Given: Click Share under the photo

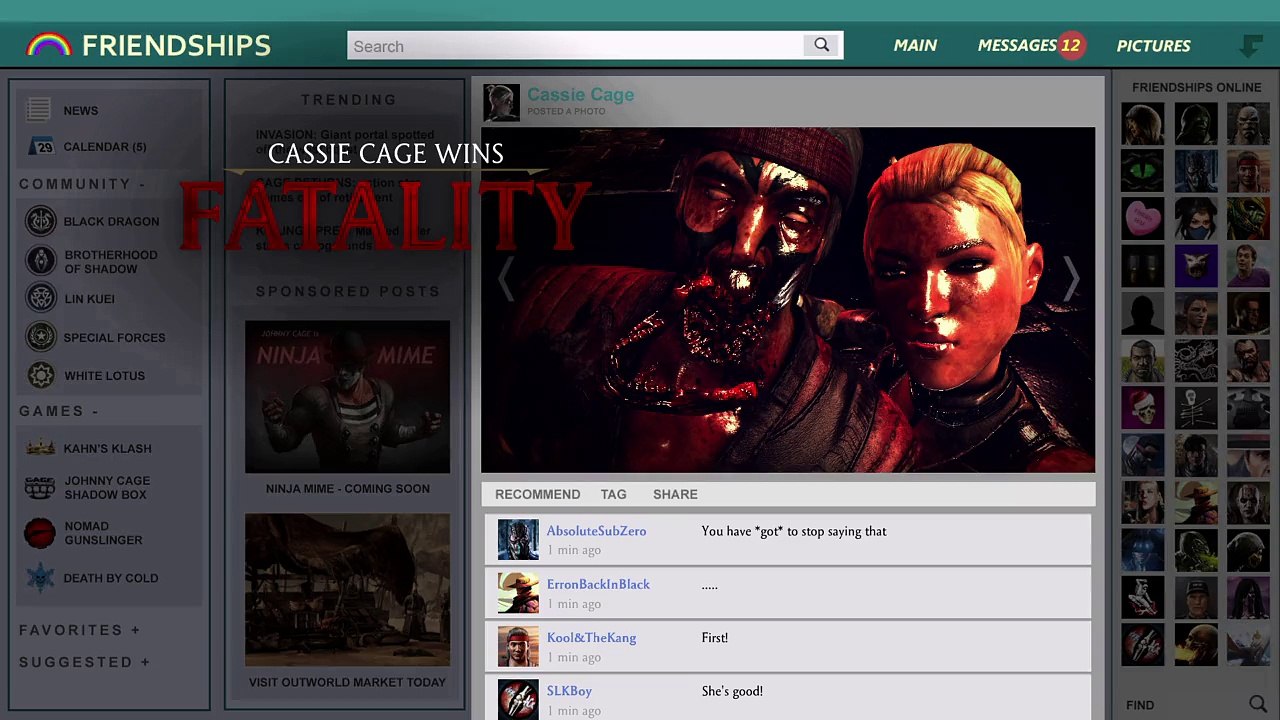Looking at the screenshot, I should tap(675, 494).
